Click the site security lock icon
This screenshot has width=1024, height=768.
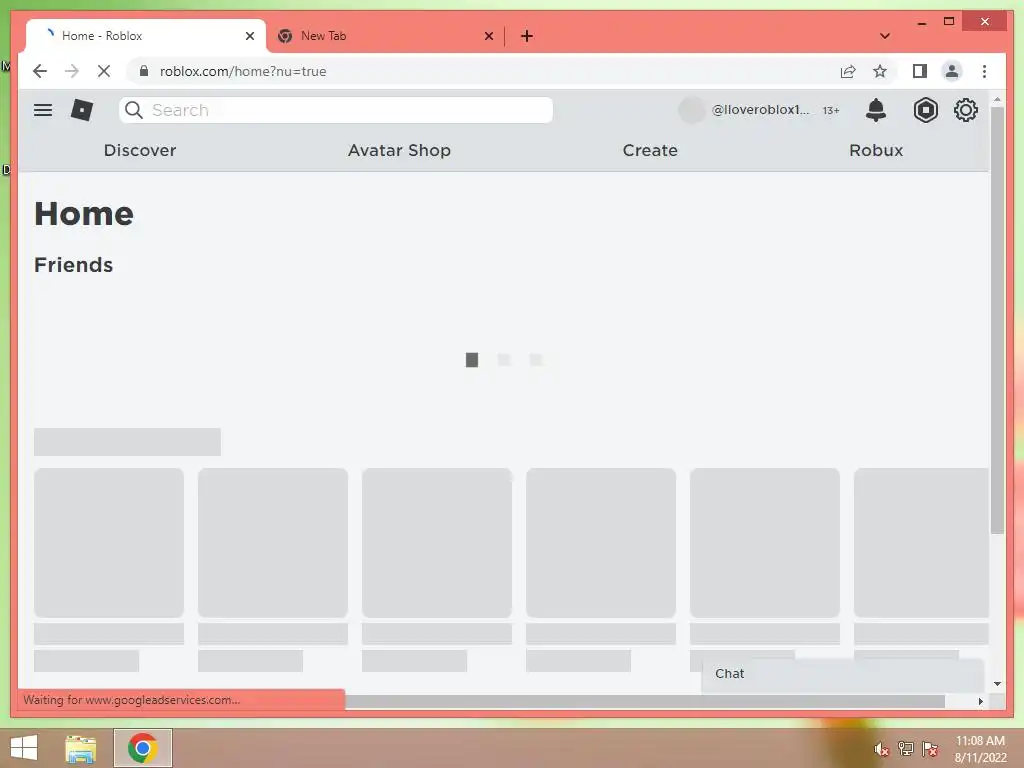(144, 71)
